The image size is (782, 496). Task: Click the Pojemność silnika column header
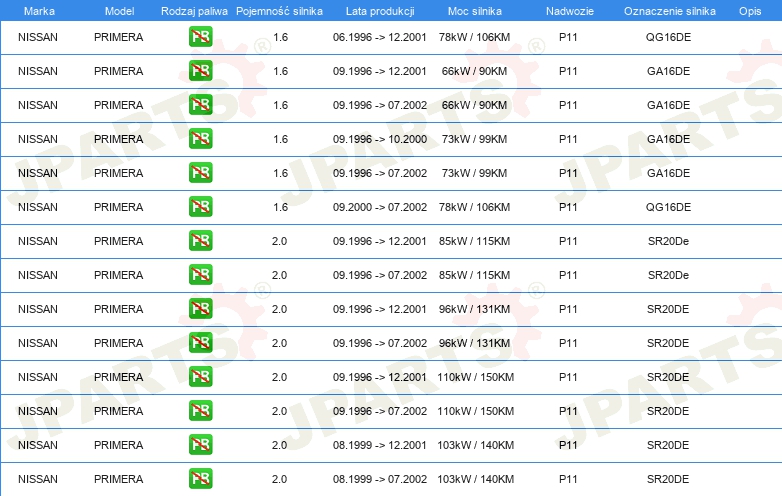tap(279, 11)
